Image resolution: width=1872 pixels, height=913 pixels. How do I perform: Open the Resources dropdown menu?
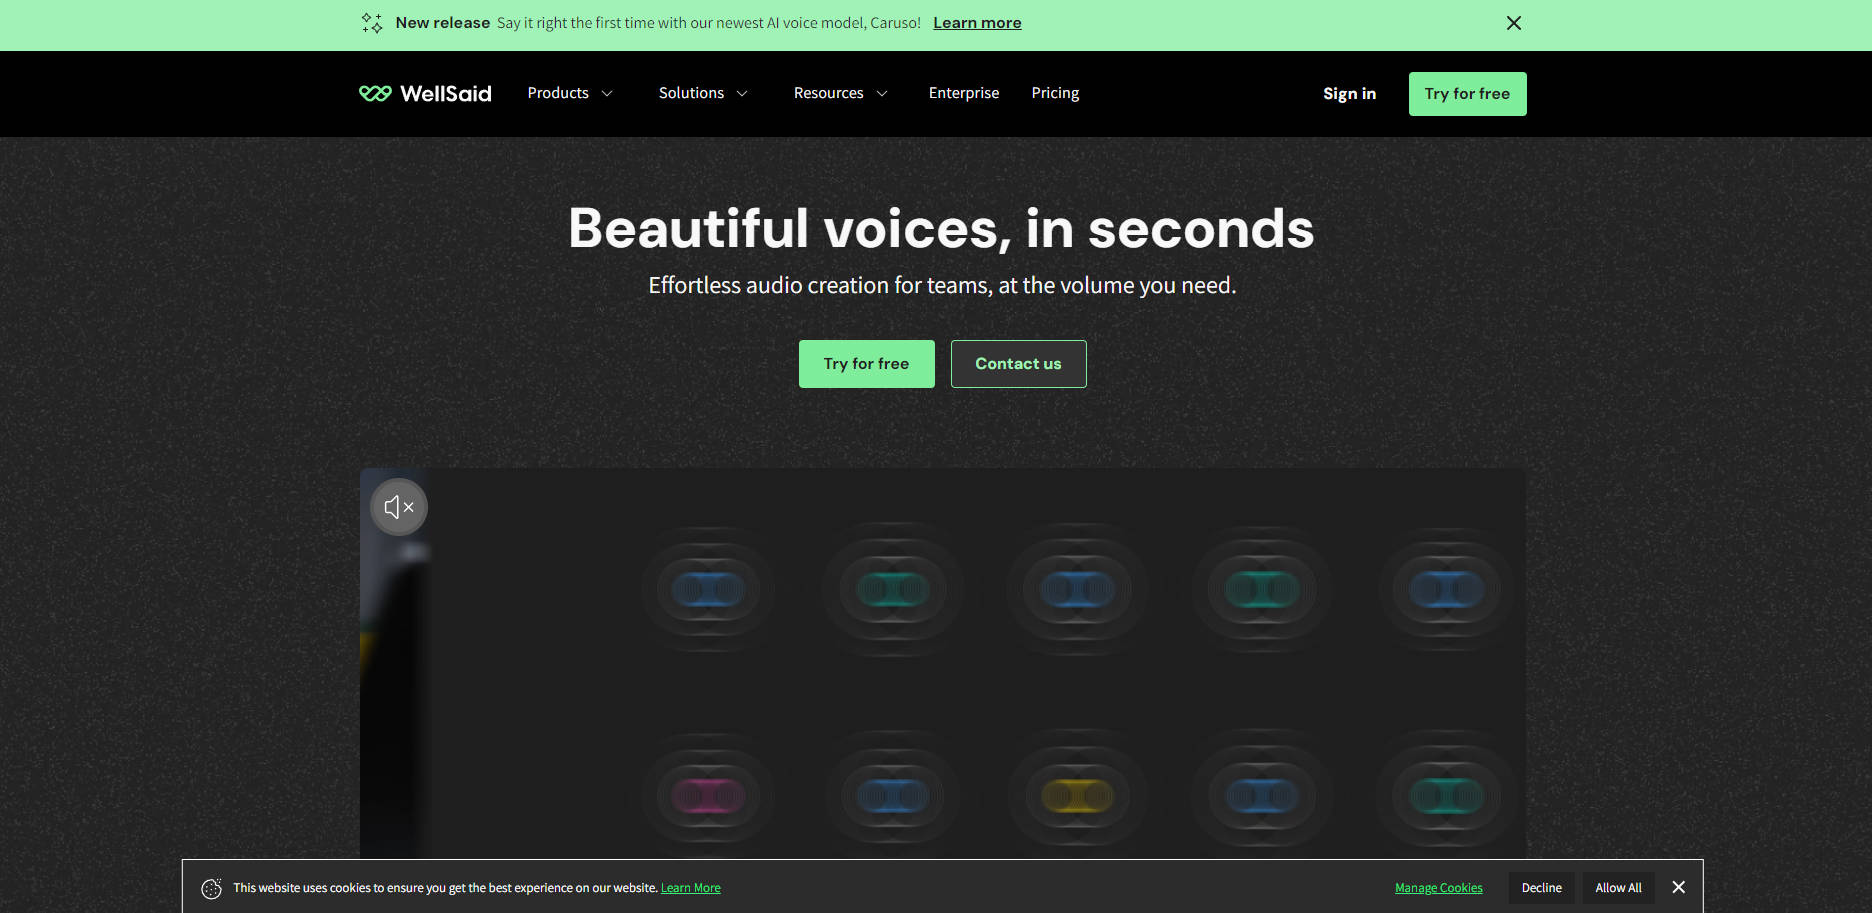pyautogui.click(x=840, y=93)
